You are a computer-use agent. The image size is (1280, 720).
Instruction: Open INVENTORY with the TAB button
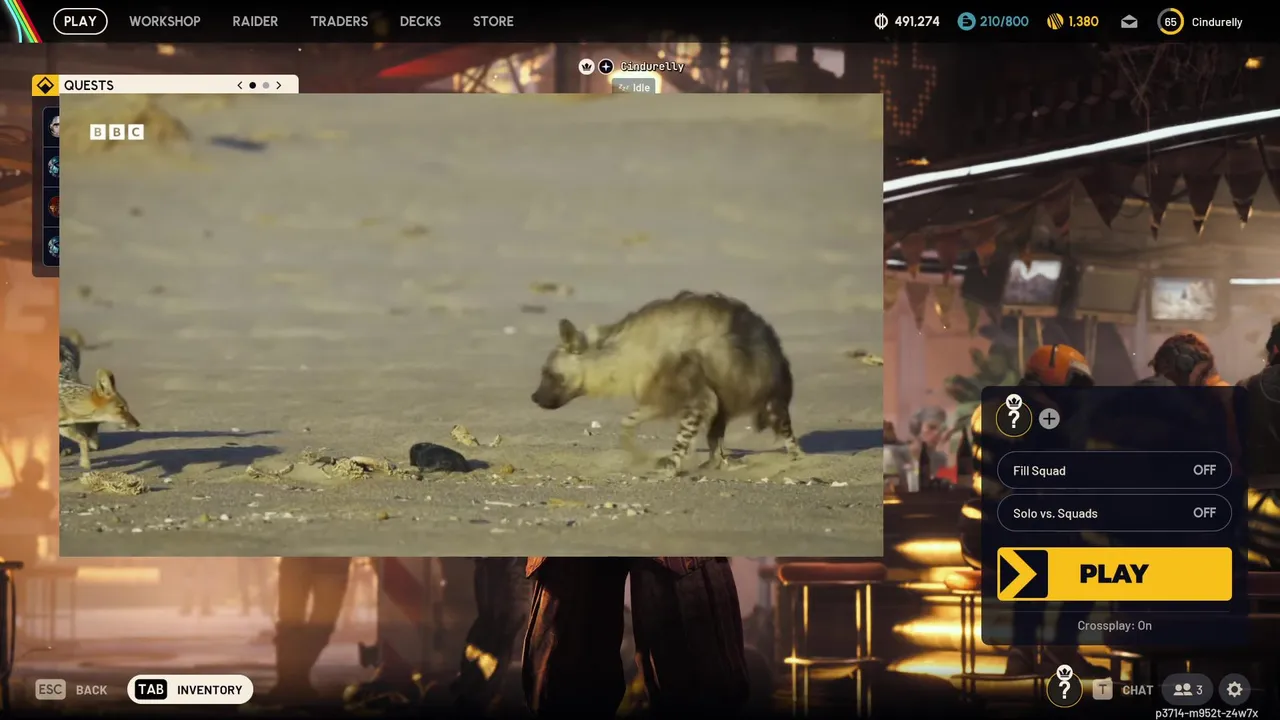coord(190,689)
